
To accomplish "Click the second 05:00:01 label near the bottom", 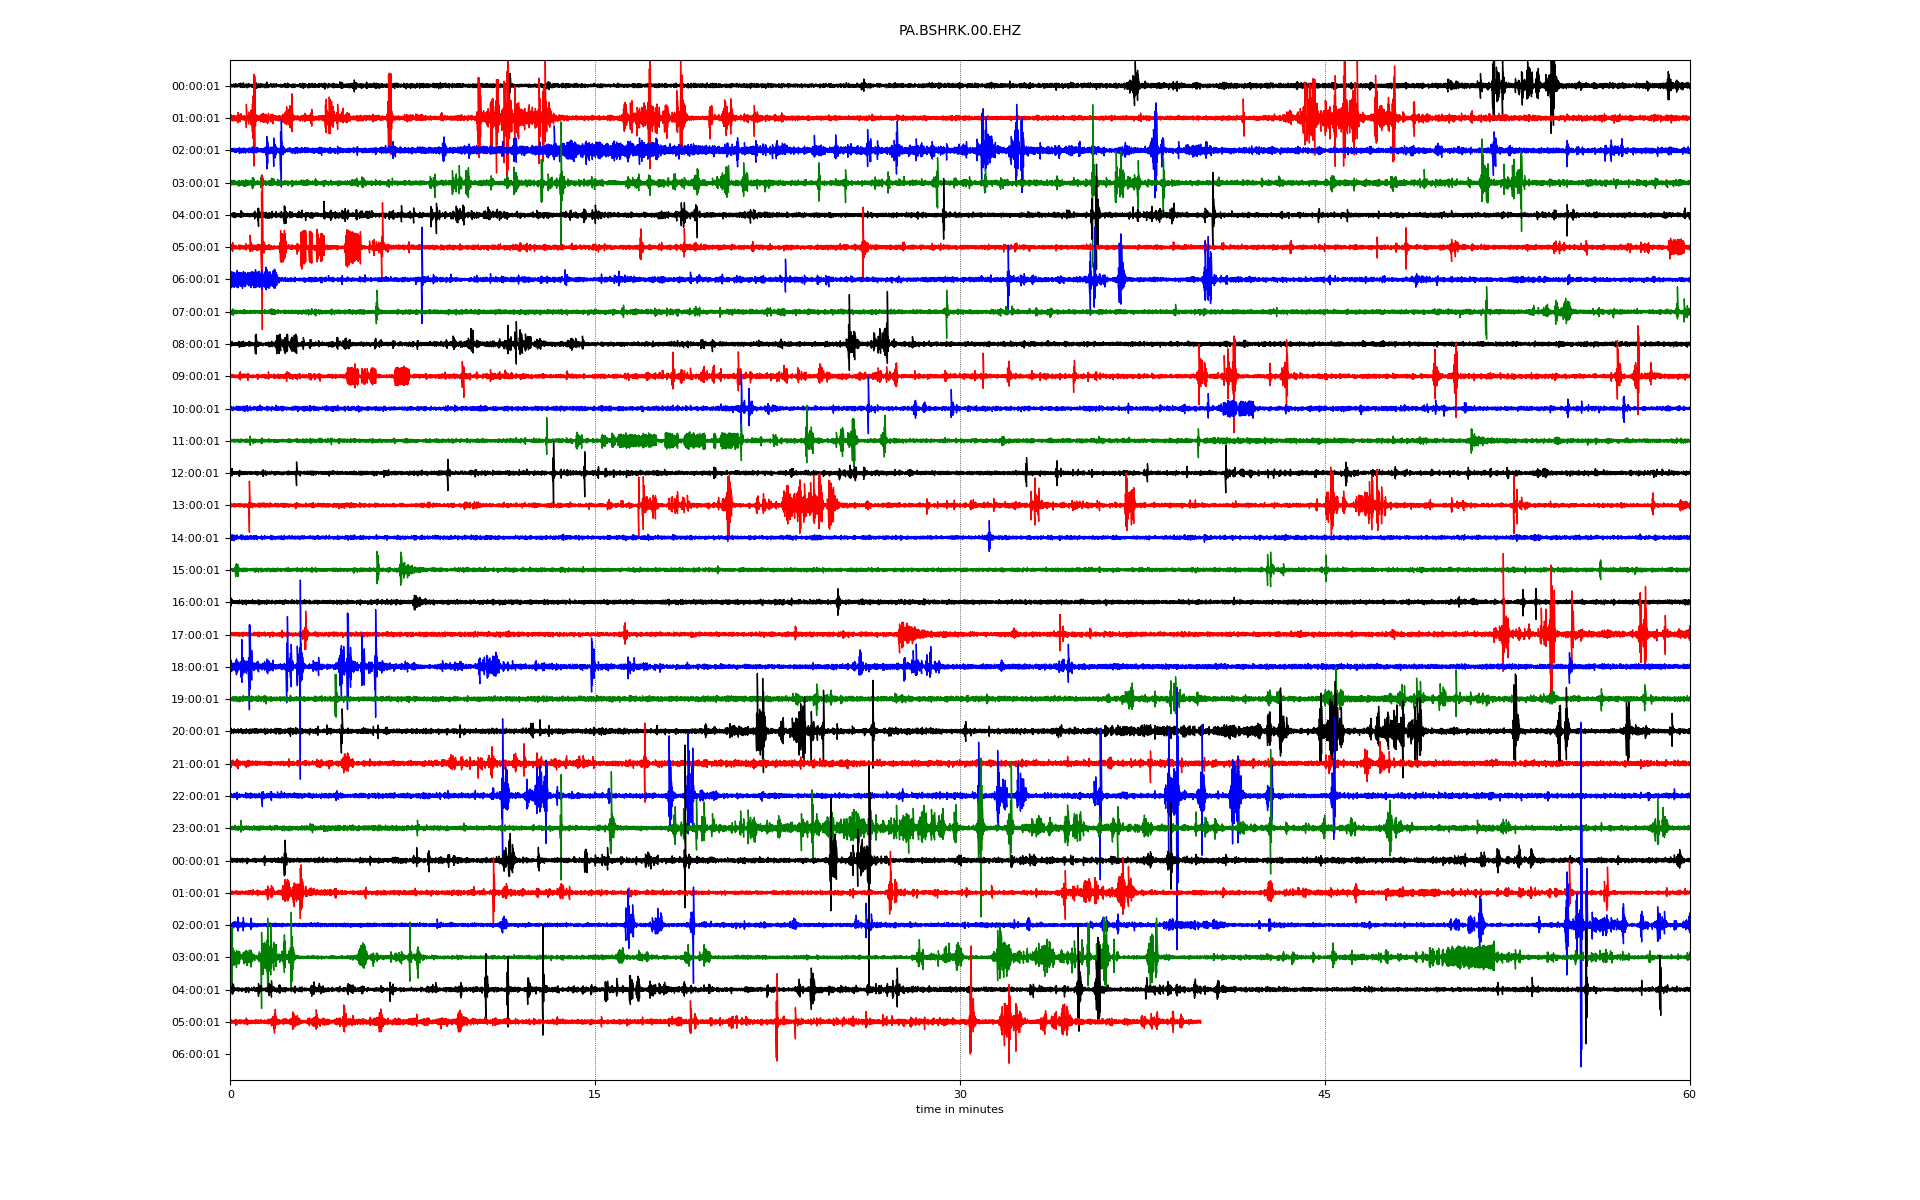I will [195, 1023].
